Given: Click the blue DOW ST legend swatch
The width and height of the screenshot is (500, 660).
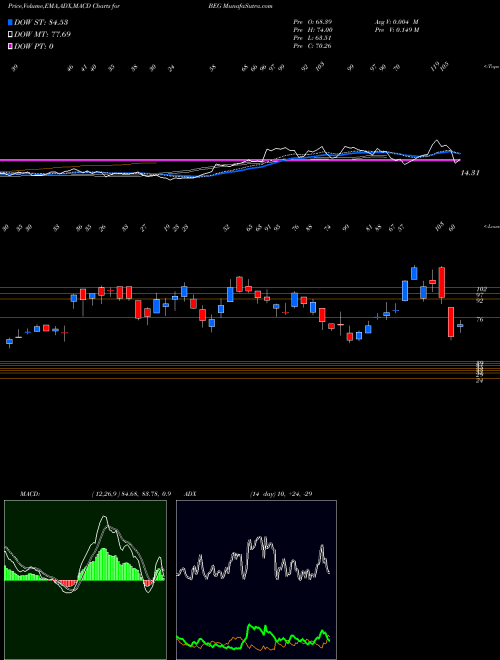Looking at the screenshot, I should (x=11, y=22).
